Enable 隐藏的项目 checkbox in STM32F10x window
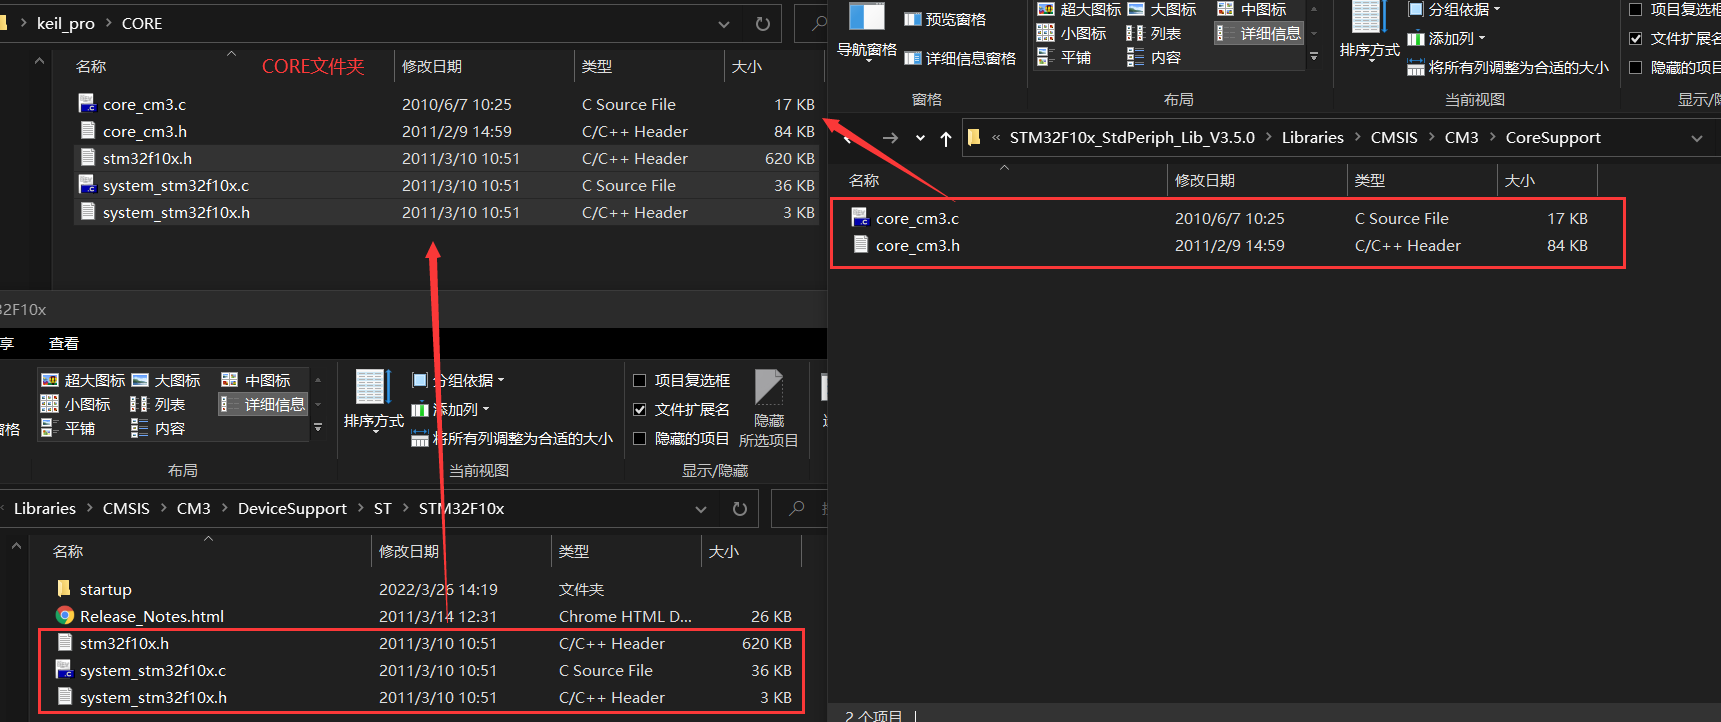Image resolution: width=1721 pixels, height=722 pixels. click(640, 438)
